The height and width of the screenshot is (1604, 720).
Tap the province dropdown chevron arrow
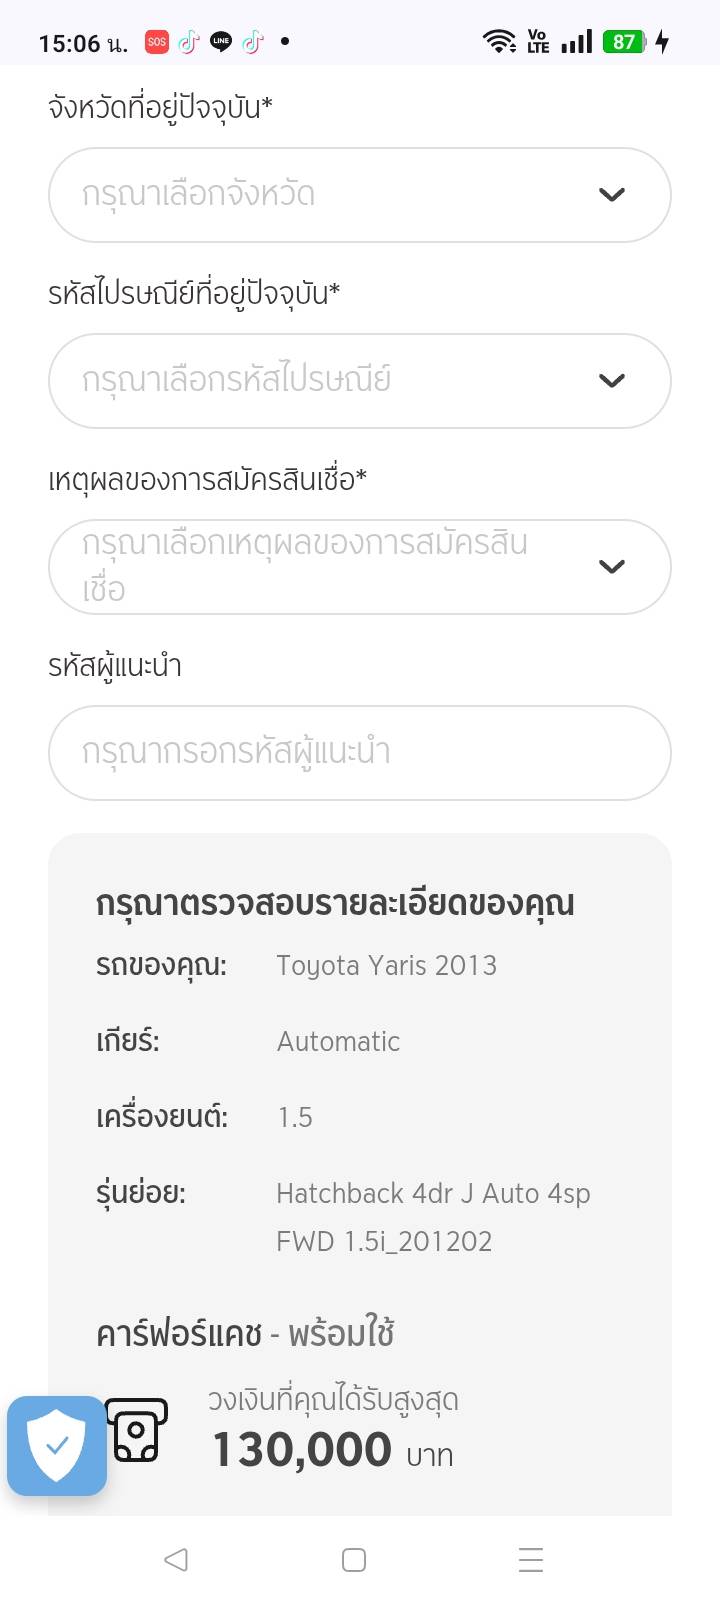tap(612, 195)
